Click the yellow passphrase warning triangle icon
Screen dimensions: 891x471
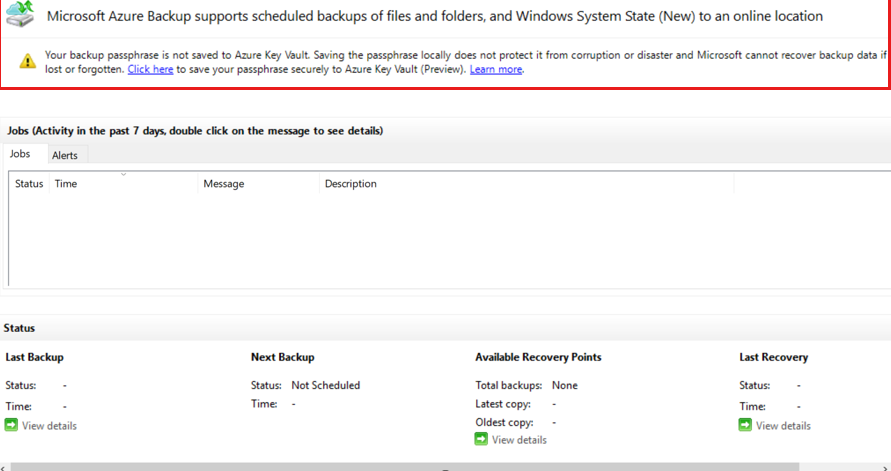[27, 62]
